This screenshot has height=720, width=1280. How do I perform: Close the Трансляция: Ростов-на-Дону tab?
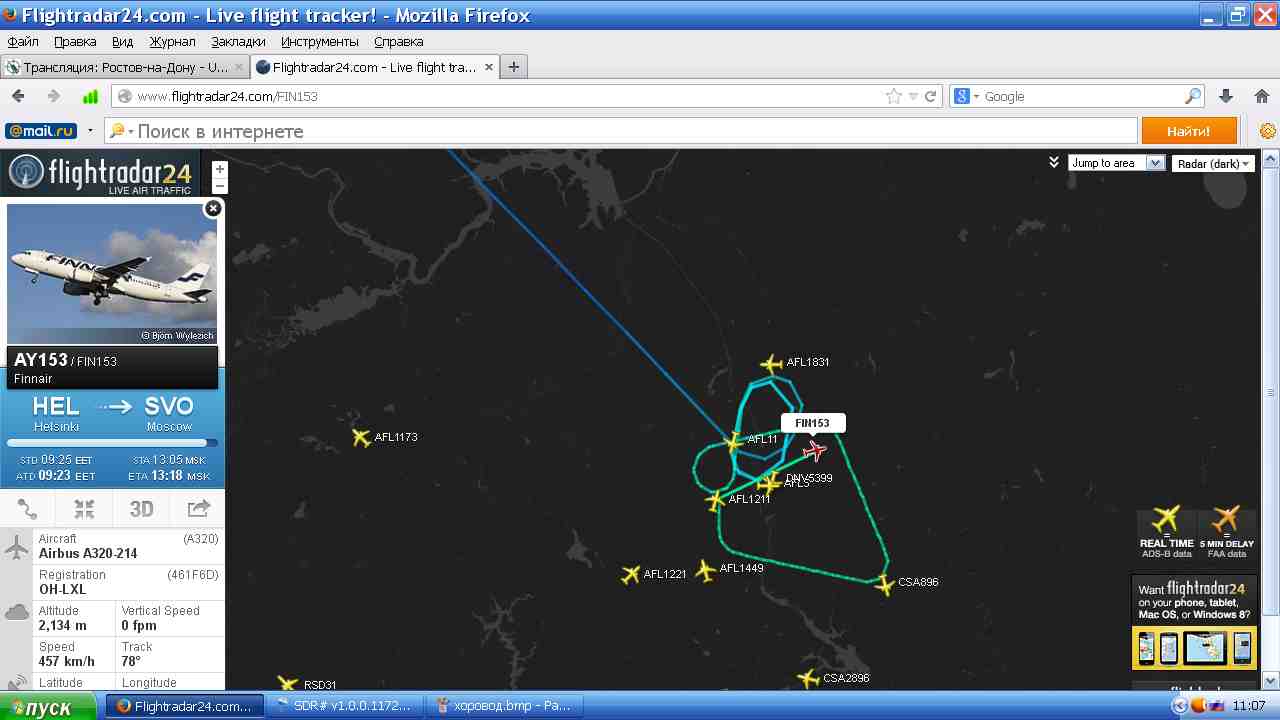point(239,67)
